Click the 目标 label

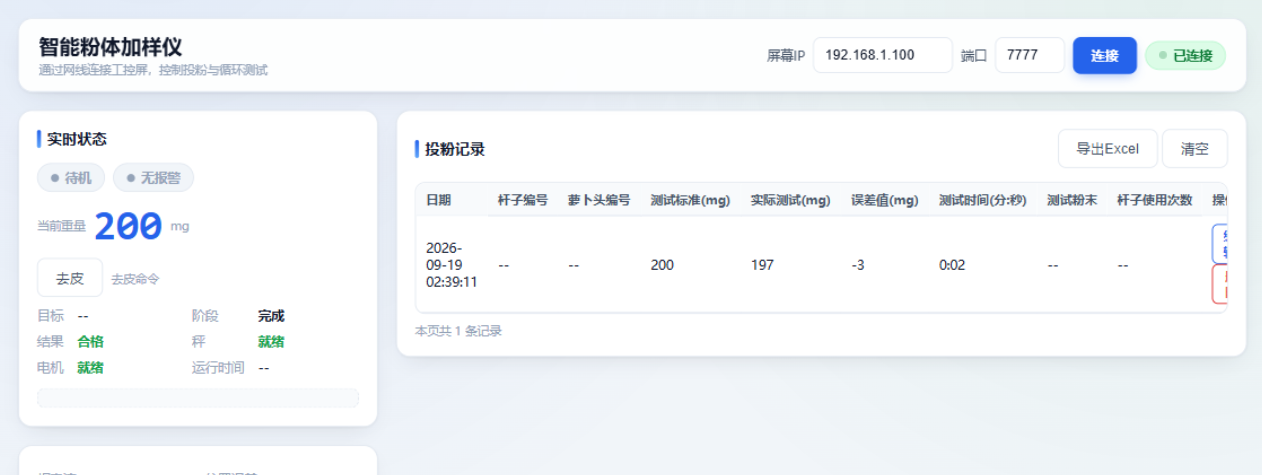tap(50, 316)
